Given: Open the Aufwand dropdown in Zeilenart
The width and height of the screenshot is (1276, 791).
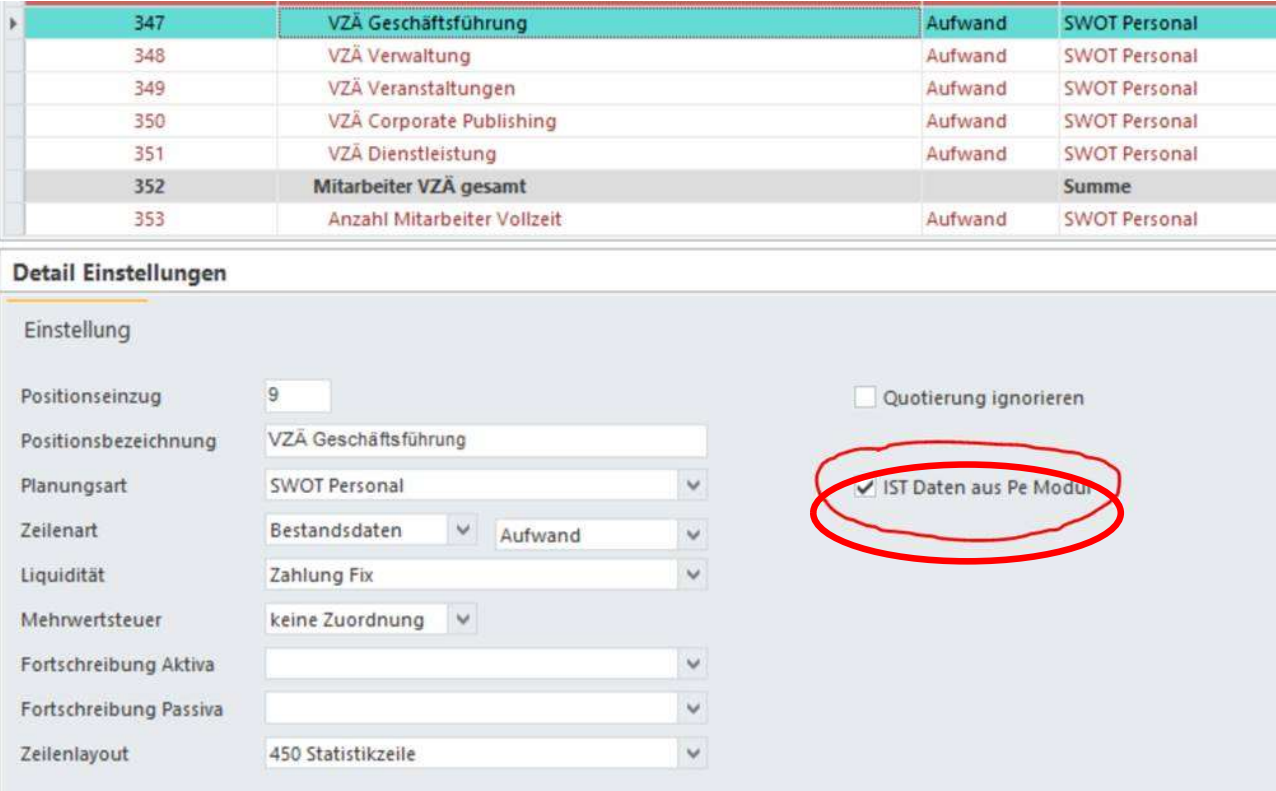Looking at the screenshot, I should 694,535.
